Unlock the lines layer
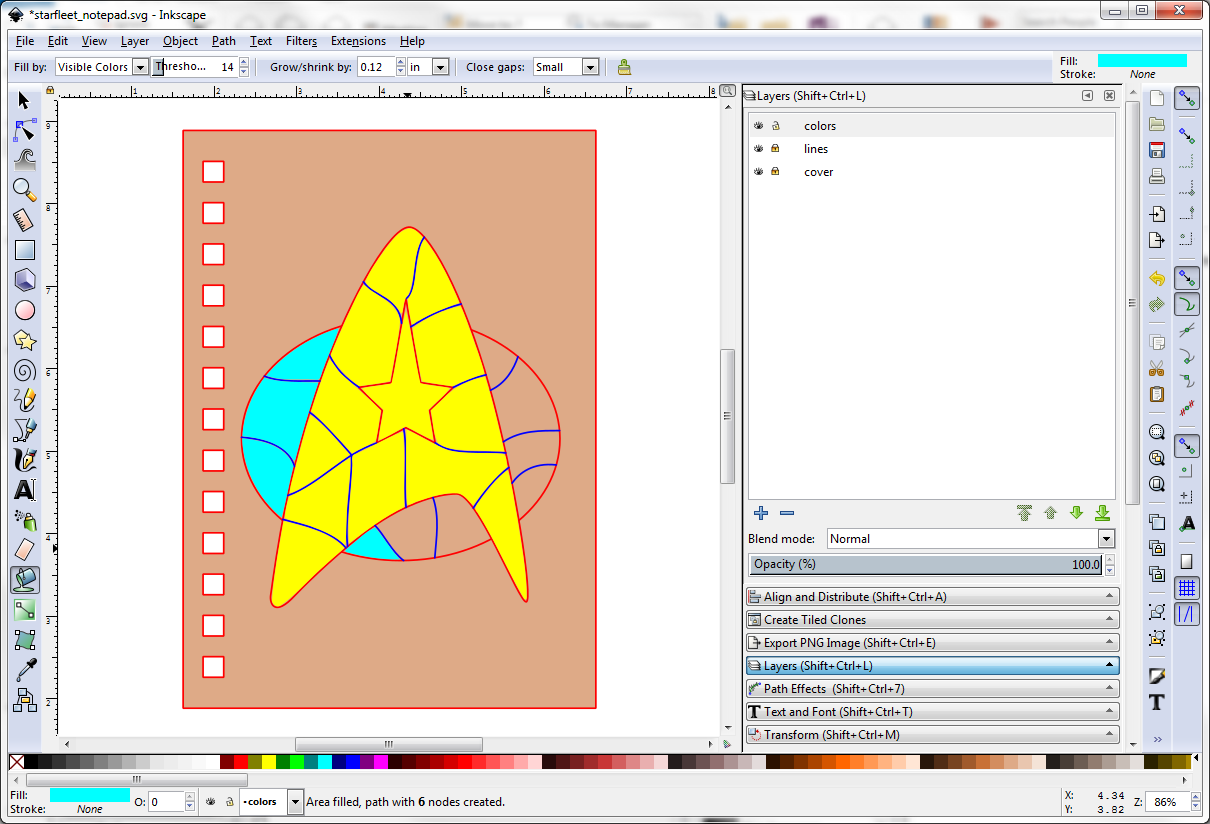This screenshot has height=824, width=1210. click(x=775, y=149)
